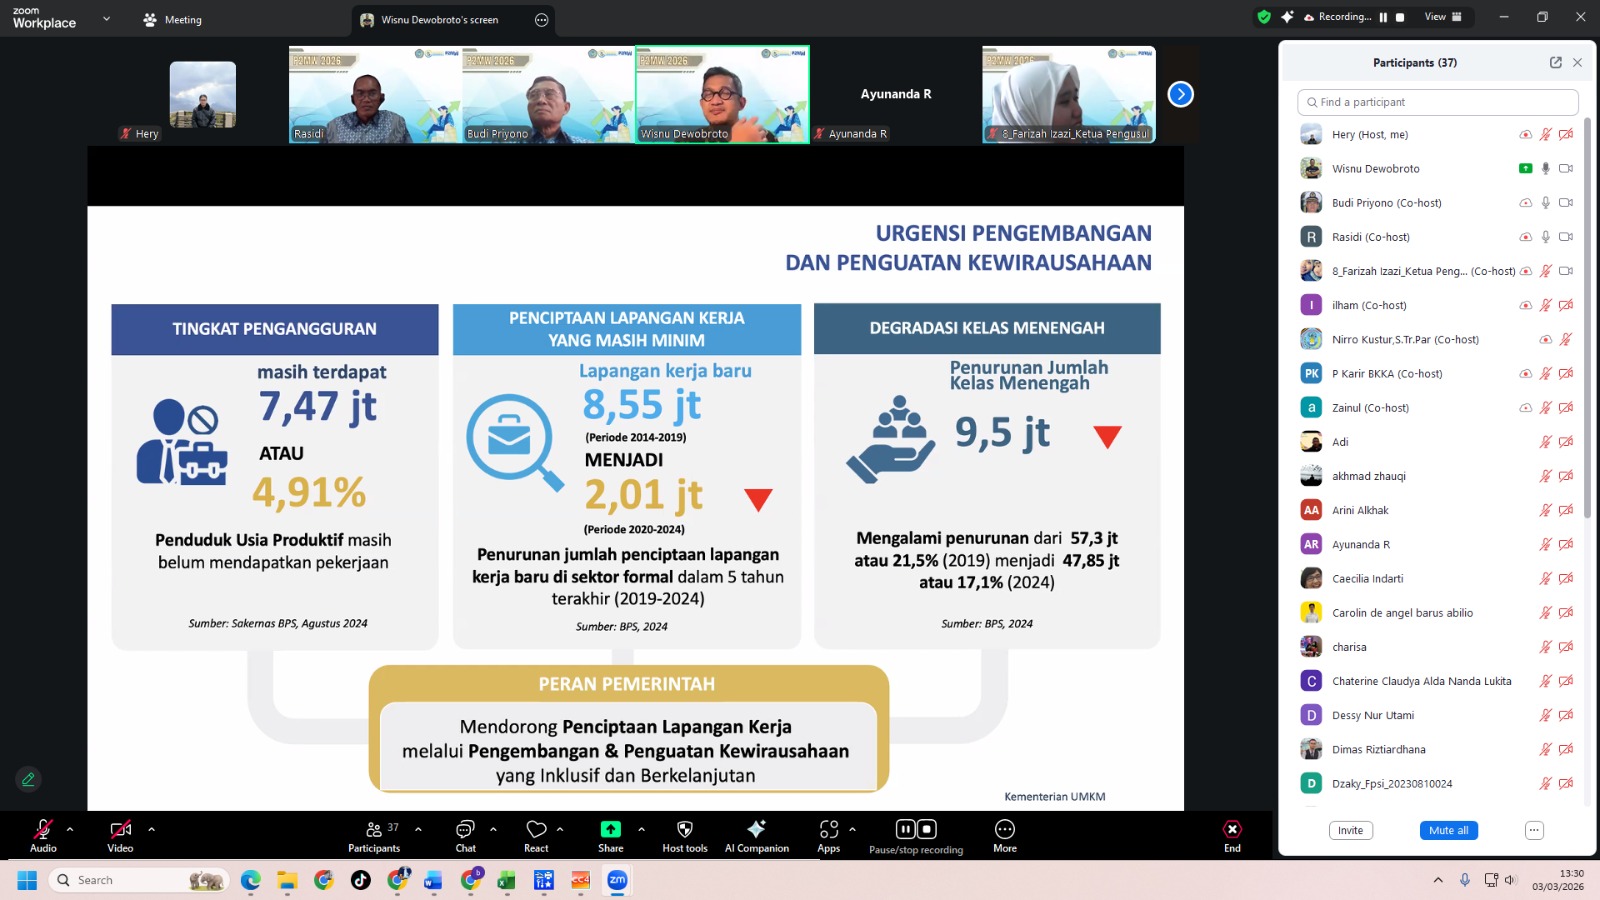Click the Mute all button
1600x900 pixels.
[x=1448, y=831]
